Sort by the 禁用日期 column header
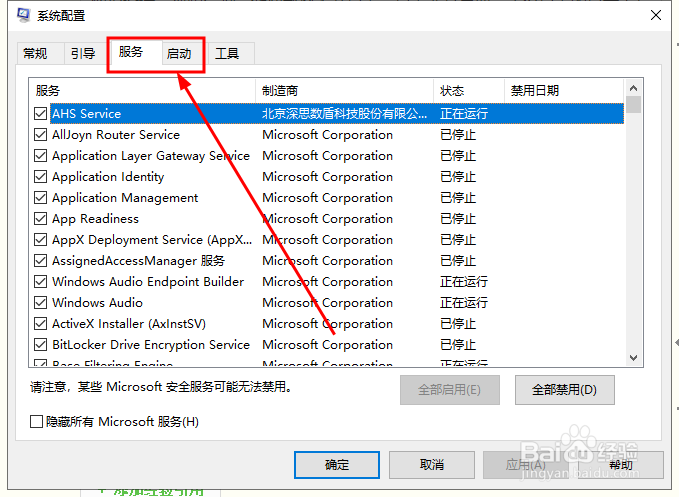 tap(564, 90)
